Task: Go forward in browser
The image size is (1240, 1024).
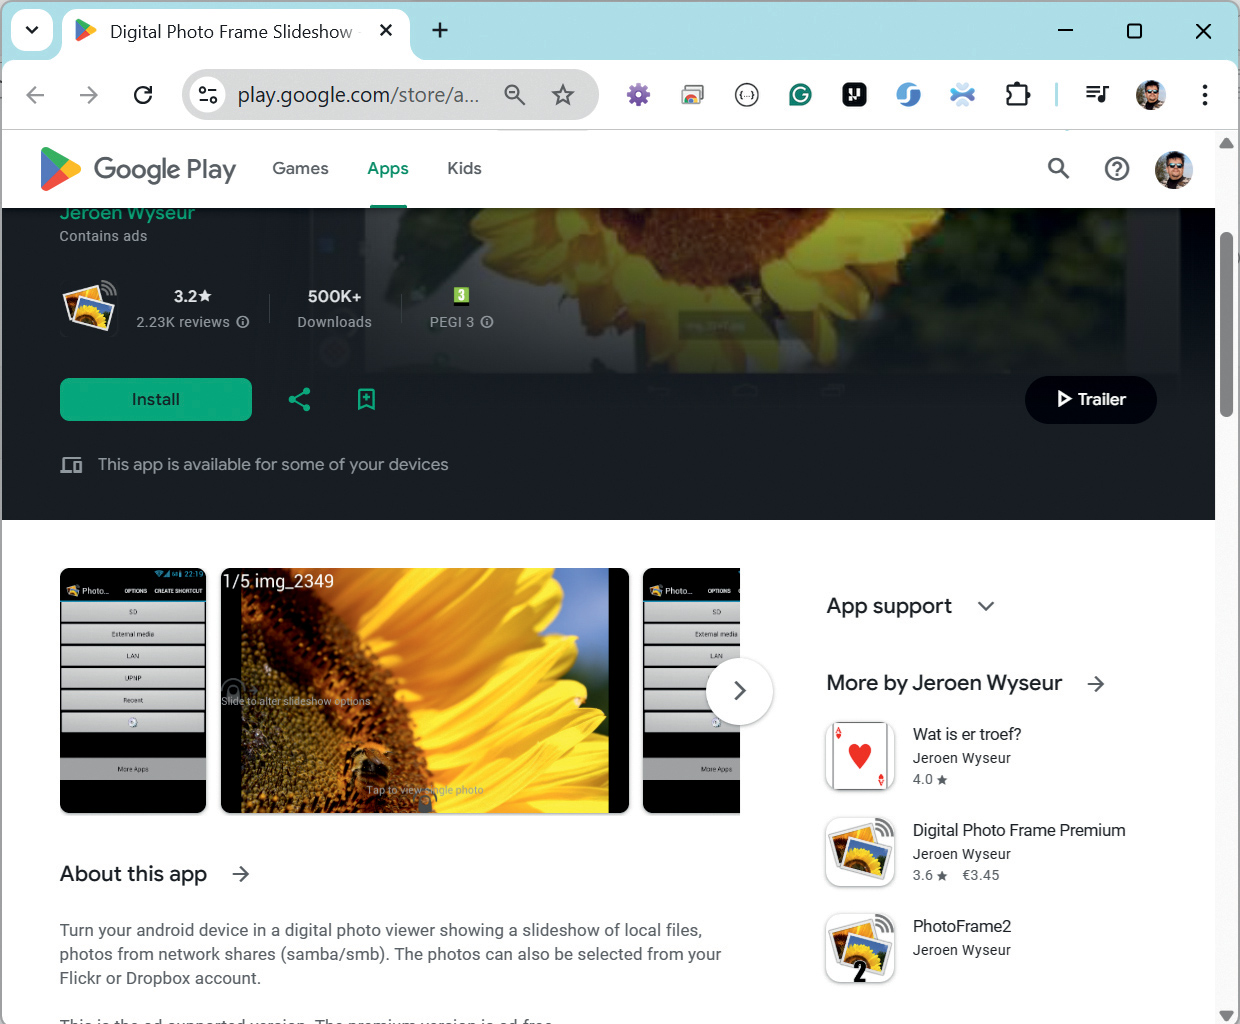Action: point(89,95)
